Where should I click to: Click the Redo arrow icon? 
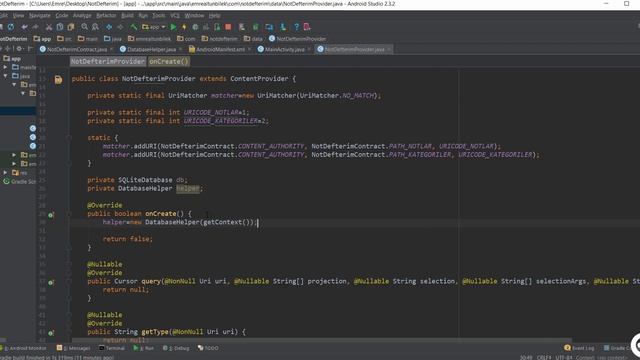click(x=36, y=27)
